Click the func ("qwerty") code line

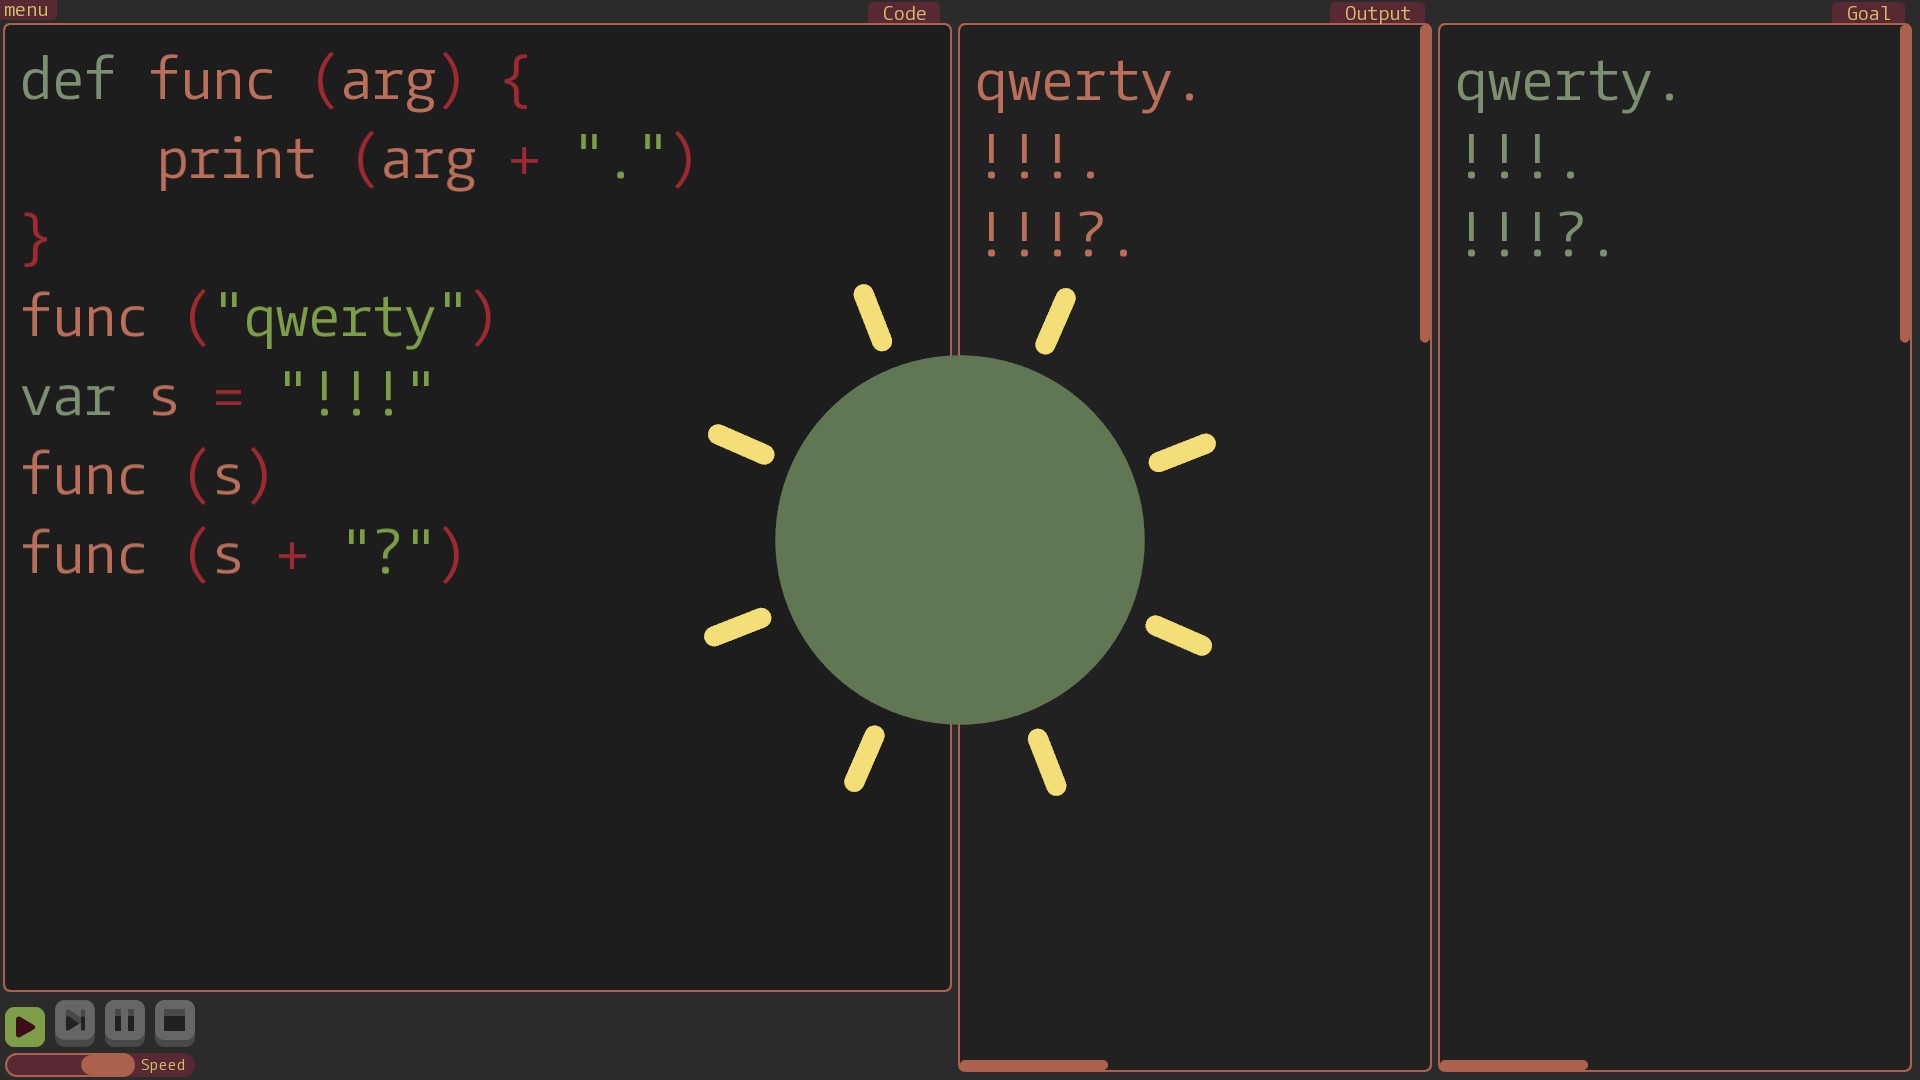click(x=258, y=318)
